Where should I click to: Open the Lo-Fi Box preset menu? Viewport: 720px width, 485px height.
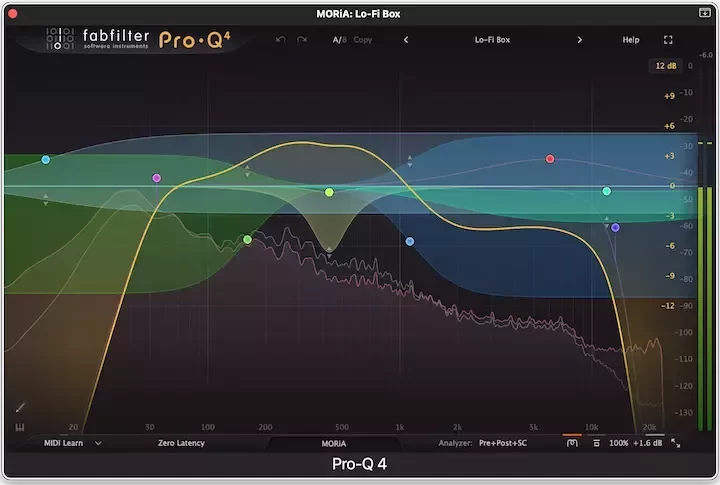pyautogui.click(x=492, y=40)
